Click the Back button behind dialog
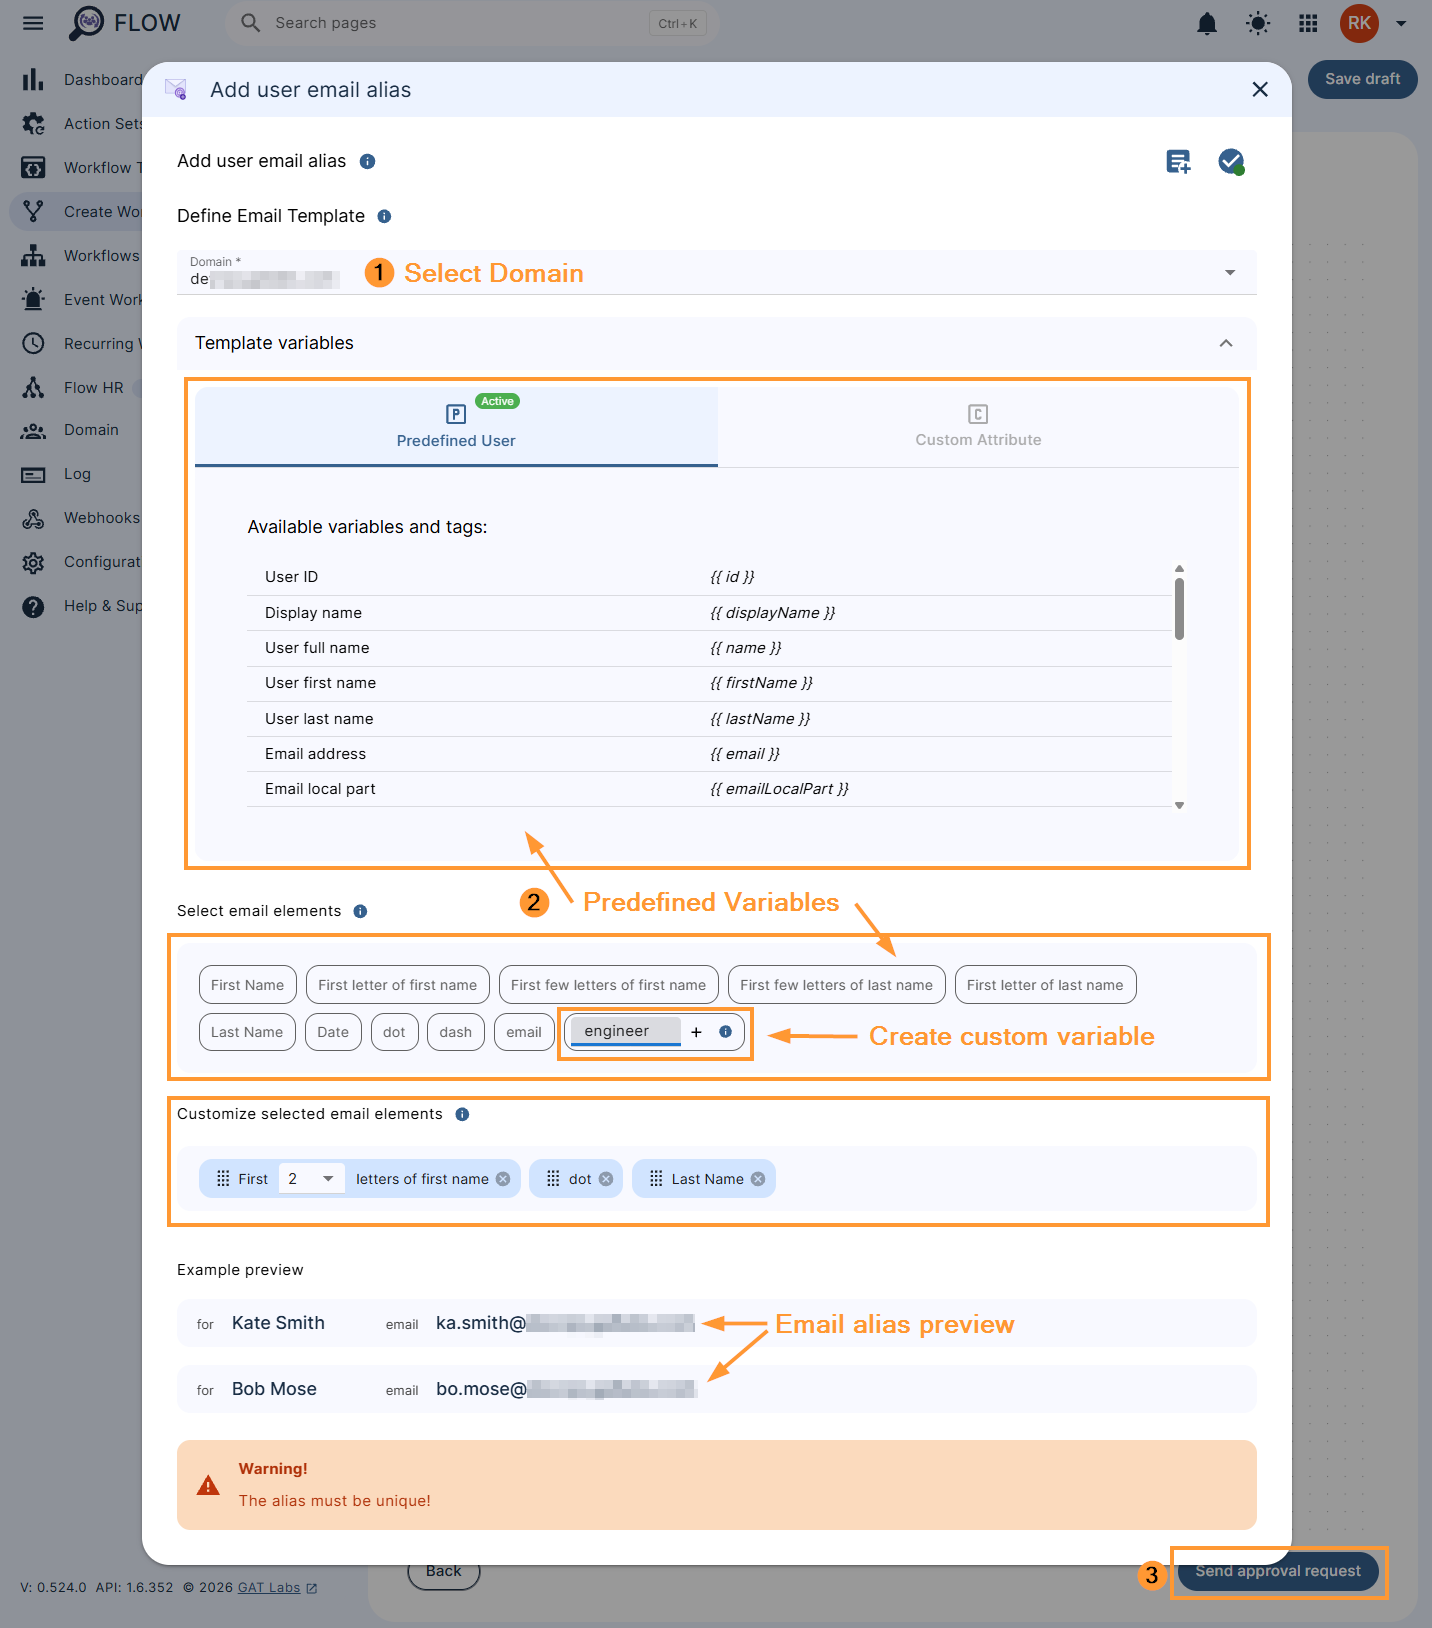 coord(444,1572)
